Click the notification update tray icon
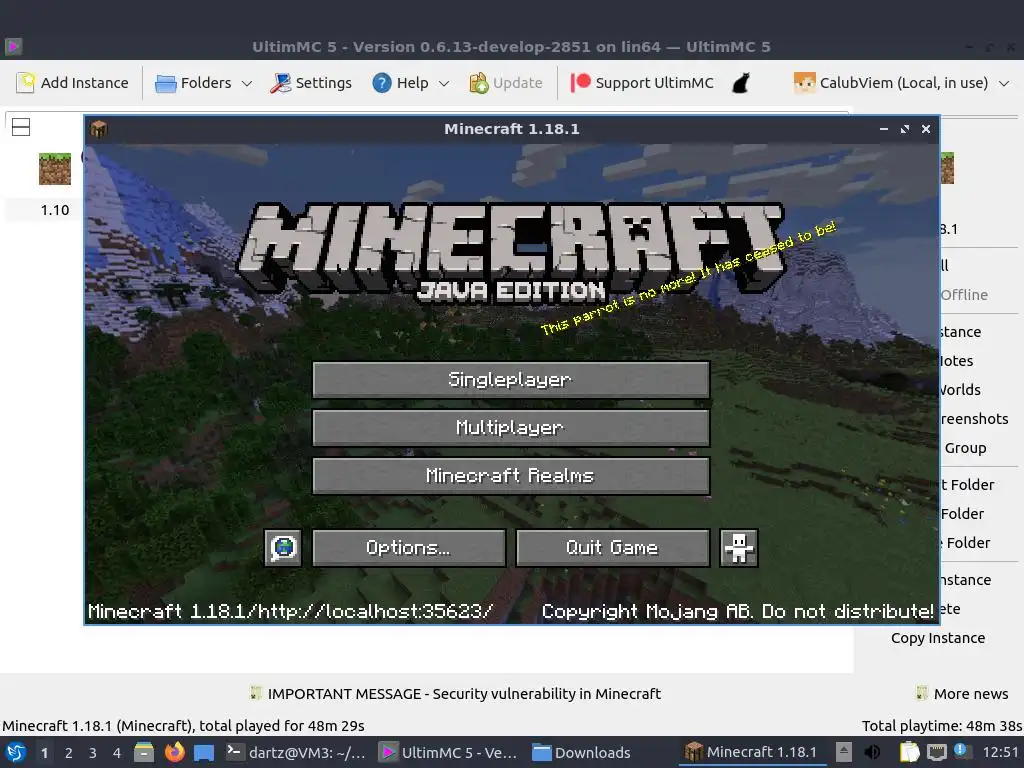The height and width of the screenshot is (768, 1024). coord(962,751)
